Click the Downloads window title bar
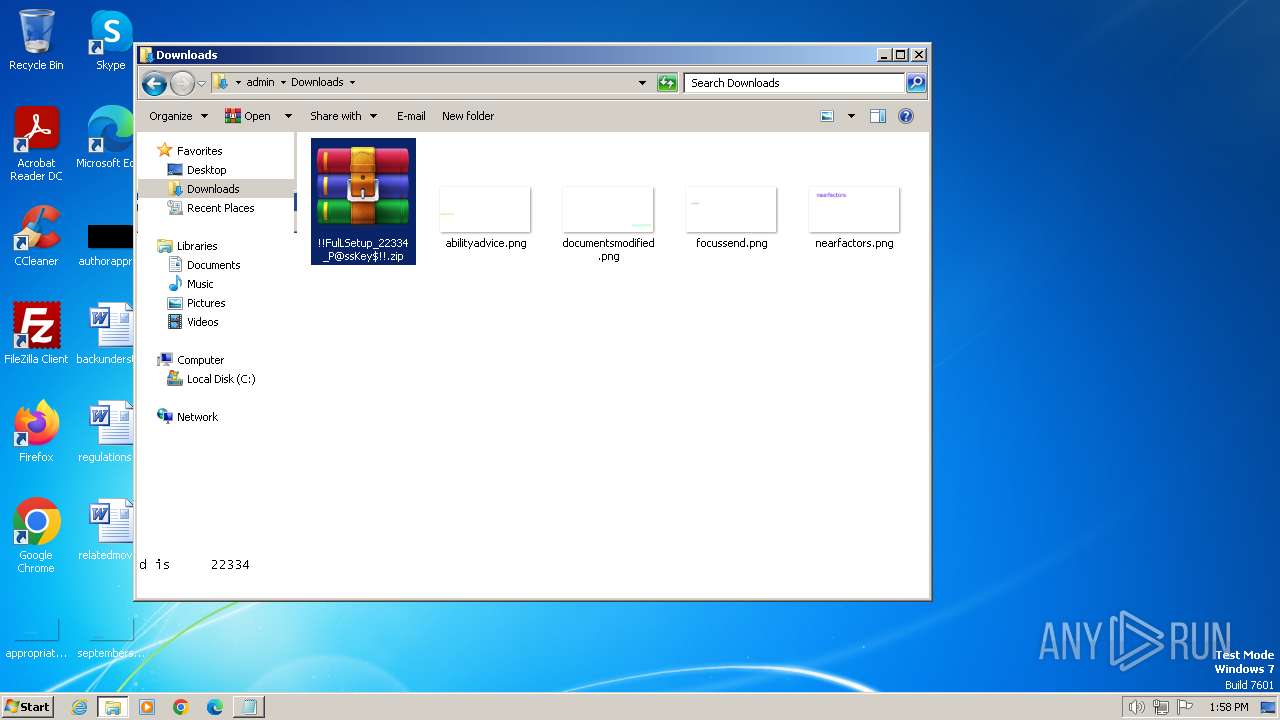Viewport: 1280px width, 720px height. click(x=505, y=55)
